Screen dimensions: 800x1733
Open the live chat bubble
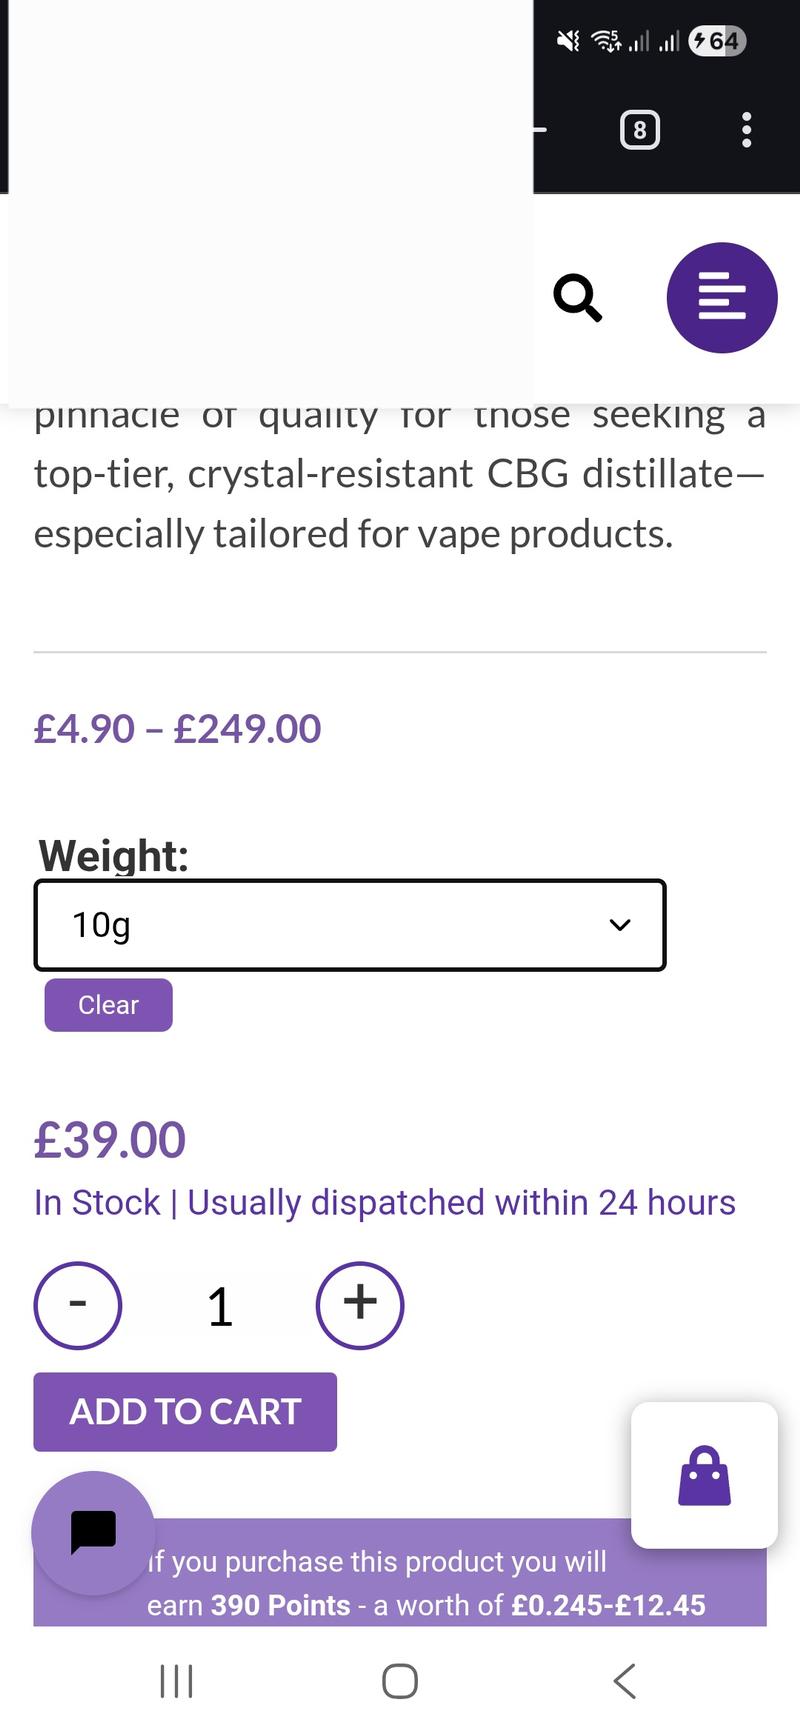coord(93,1531)
